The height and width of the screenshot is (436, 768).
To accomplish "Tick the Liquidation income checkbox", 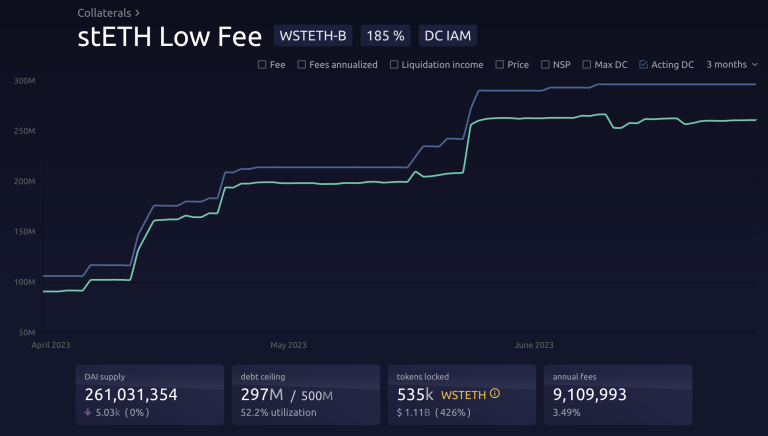I will tap(394, 65).
